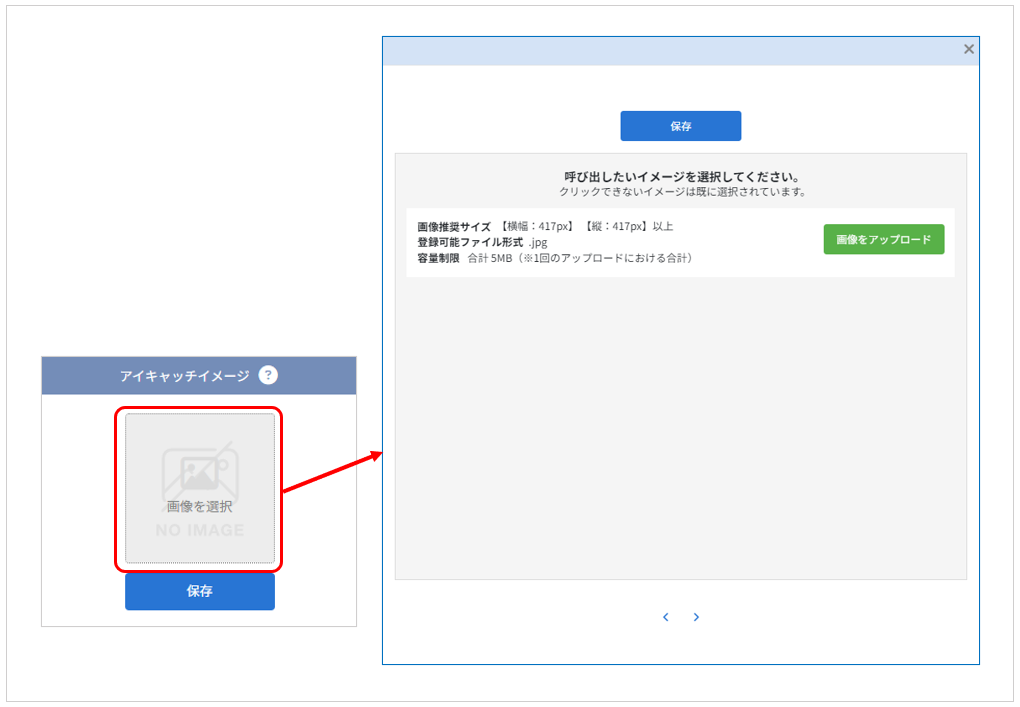1020x707 pixels.
Task: Click the 画像を選択 NO IMAGE placeholder
Action: pos(200,488)
